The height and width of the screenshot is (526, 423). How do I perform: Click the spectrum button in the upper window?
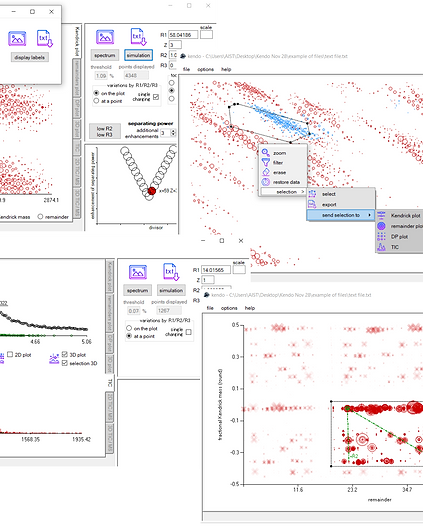click(105, 55)
